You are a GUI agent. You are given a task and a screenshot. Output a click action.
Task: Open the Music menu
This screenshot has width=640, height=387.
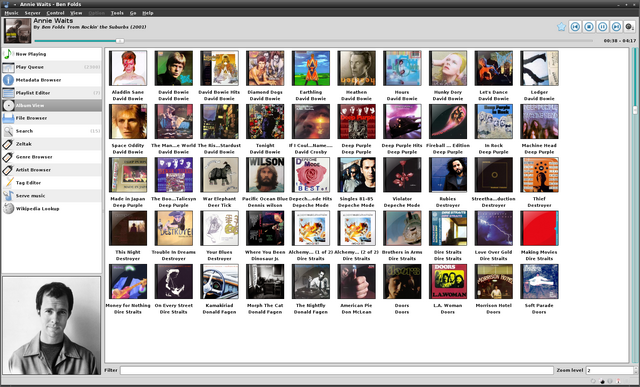[x=11, y=13]
